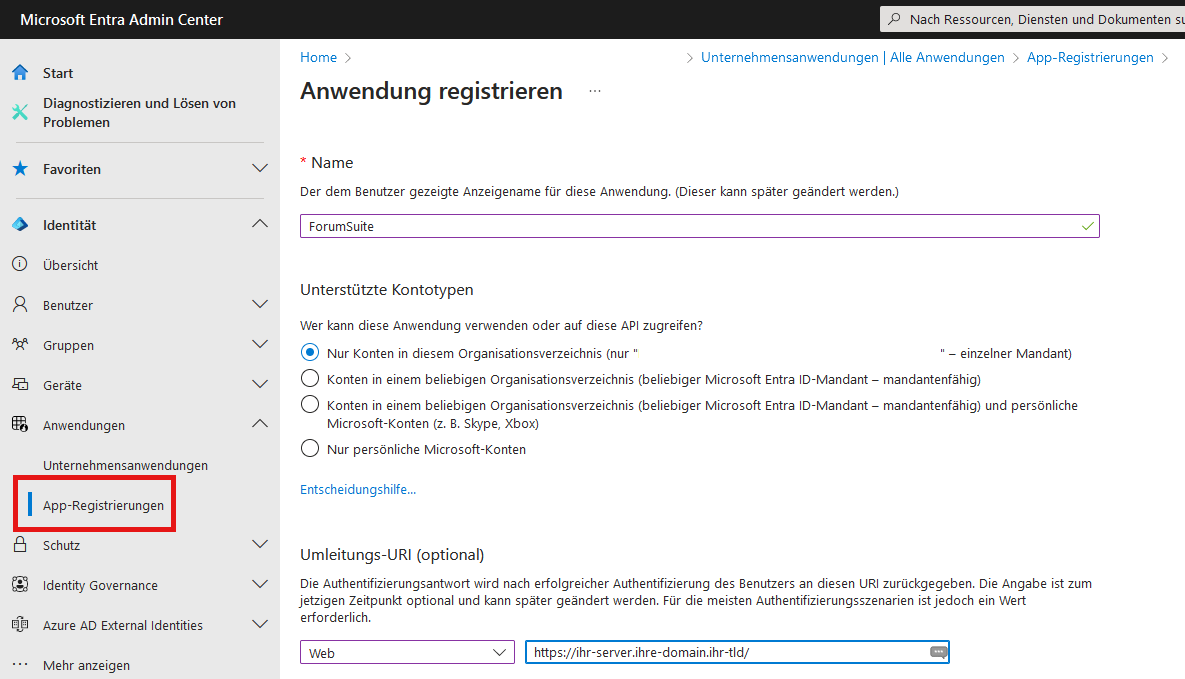Screen dimensions: 1185x679
Task: Click the Benutzer person icon
Action: (x=20, y=305)
